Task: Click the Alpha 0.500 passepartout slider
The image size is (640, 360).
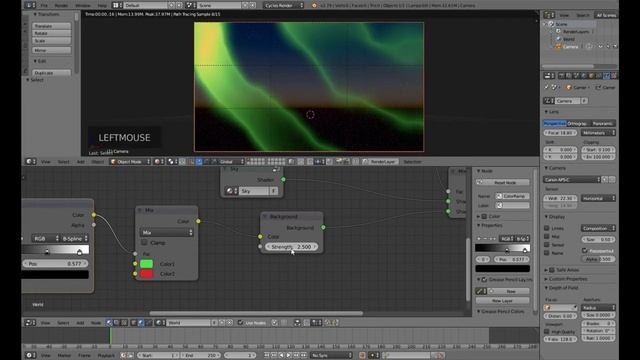Action: pyautogui.click(x=598, y=259)
